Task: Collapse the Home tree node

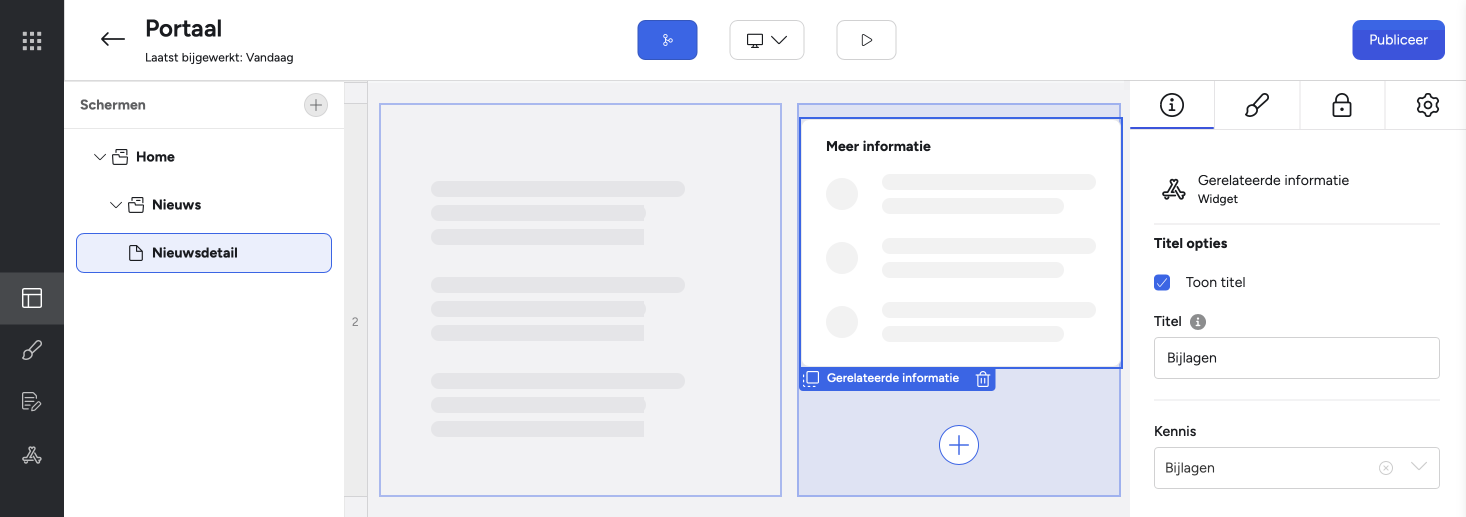Action: click(x=99, y=157)
